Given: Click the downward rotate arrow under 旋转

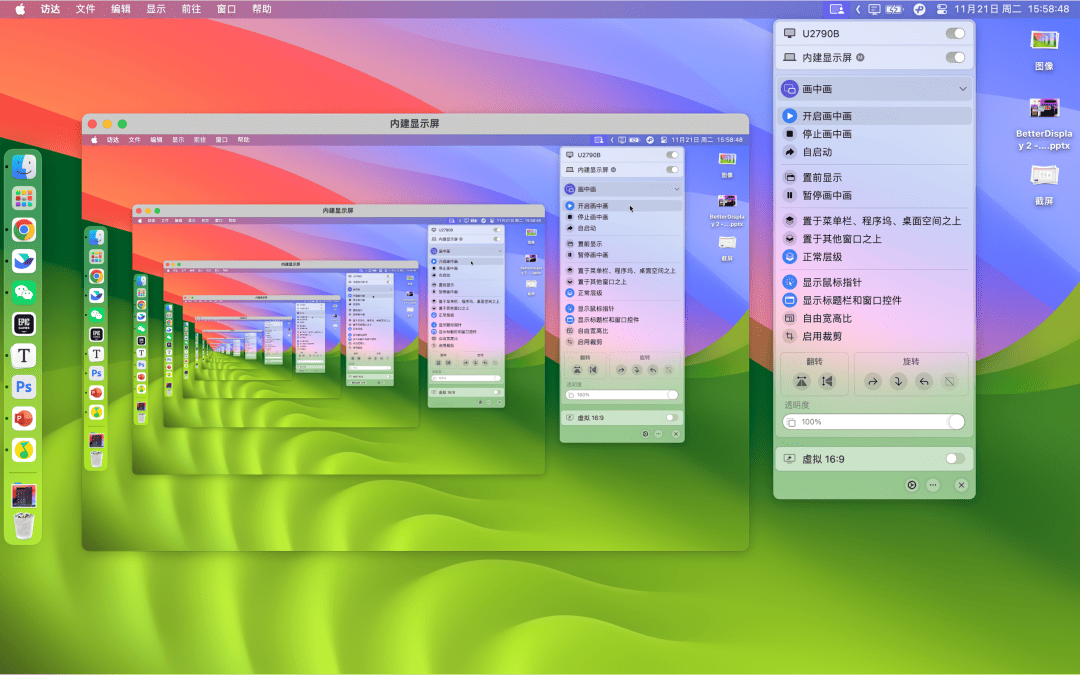Looking at the screenshot, I should pos(898,381).
